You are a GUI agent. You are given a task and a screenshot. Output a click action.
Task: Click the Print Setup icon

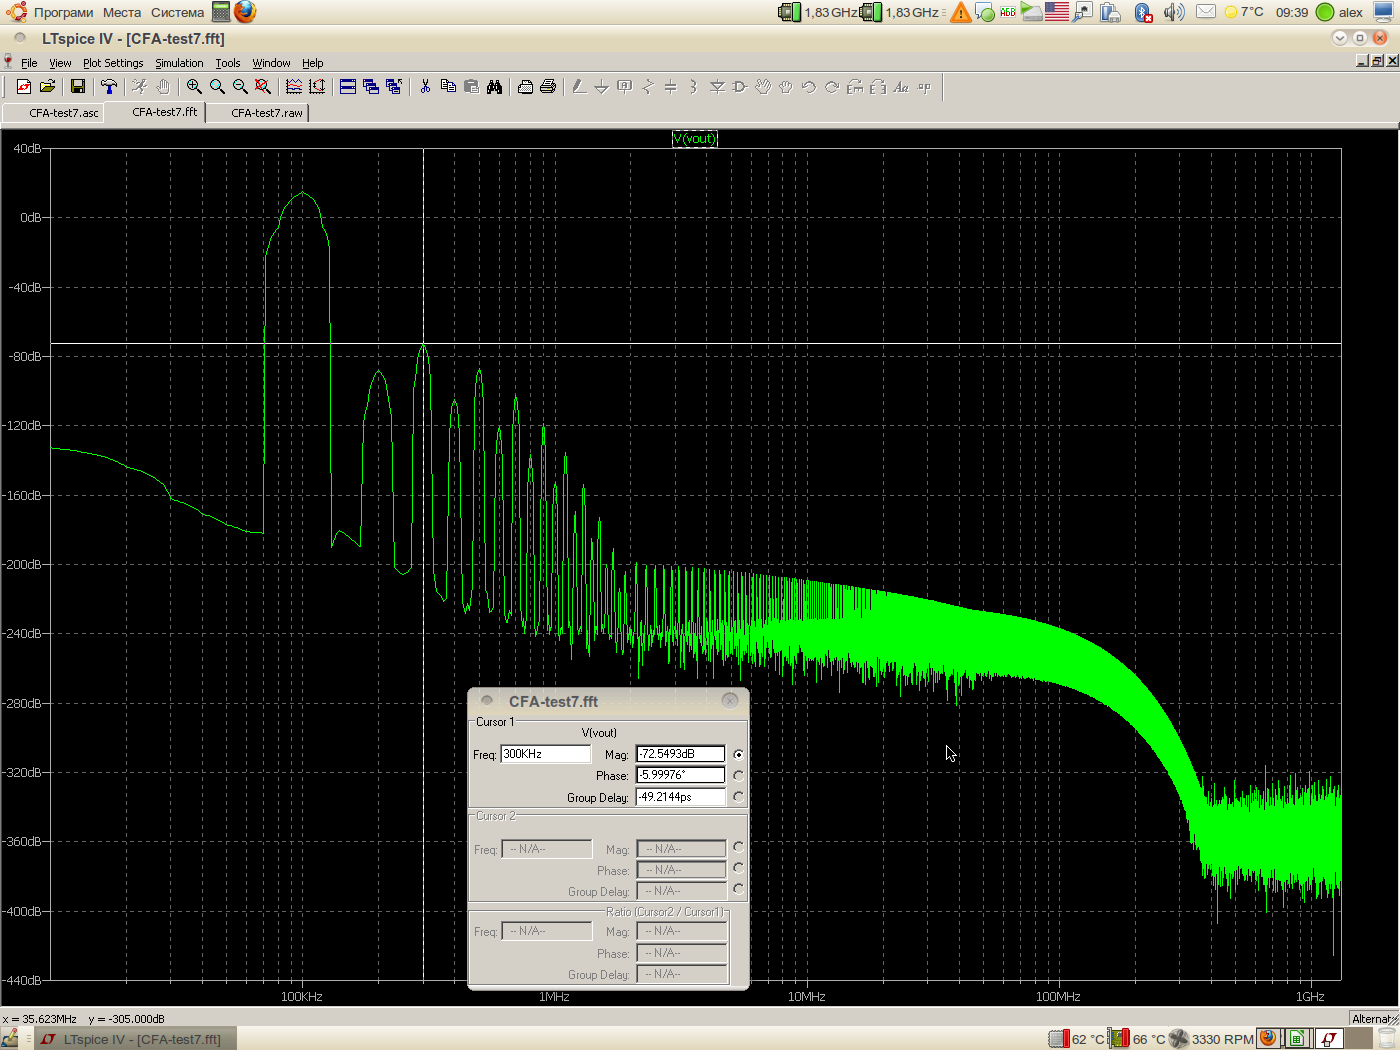point(525,87)
